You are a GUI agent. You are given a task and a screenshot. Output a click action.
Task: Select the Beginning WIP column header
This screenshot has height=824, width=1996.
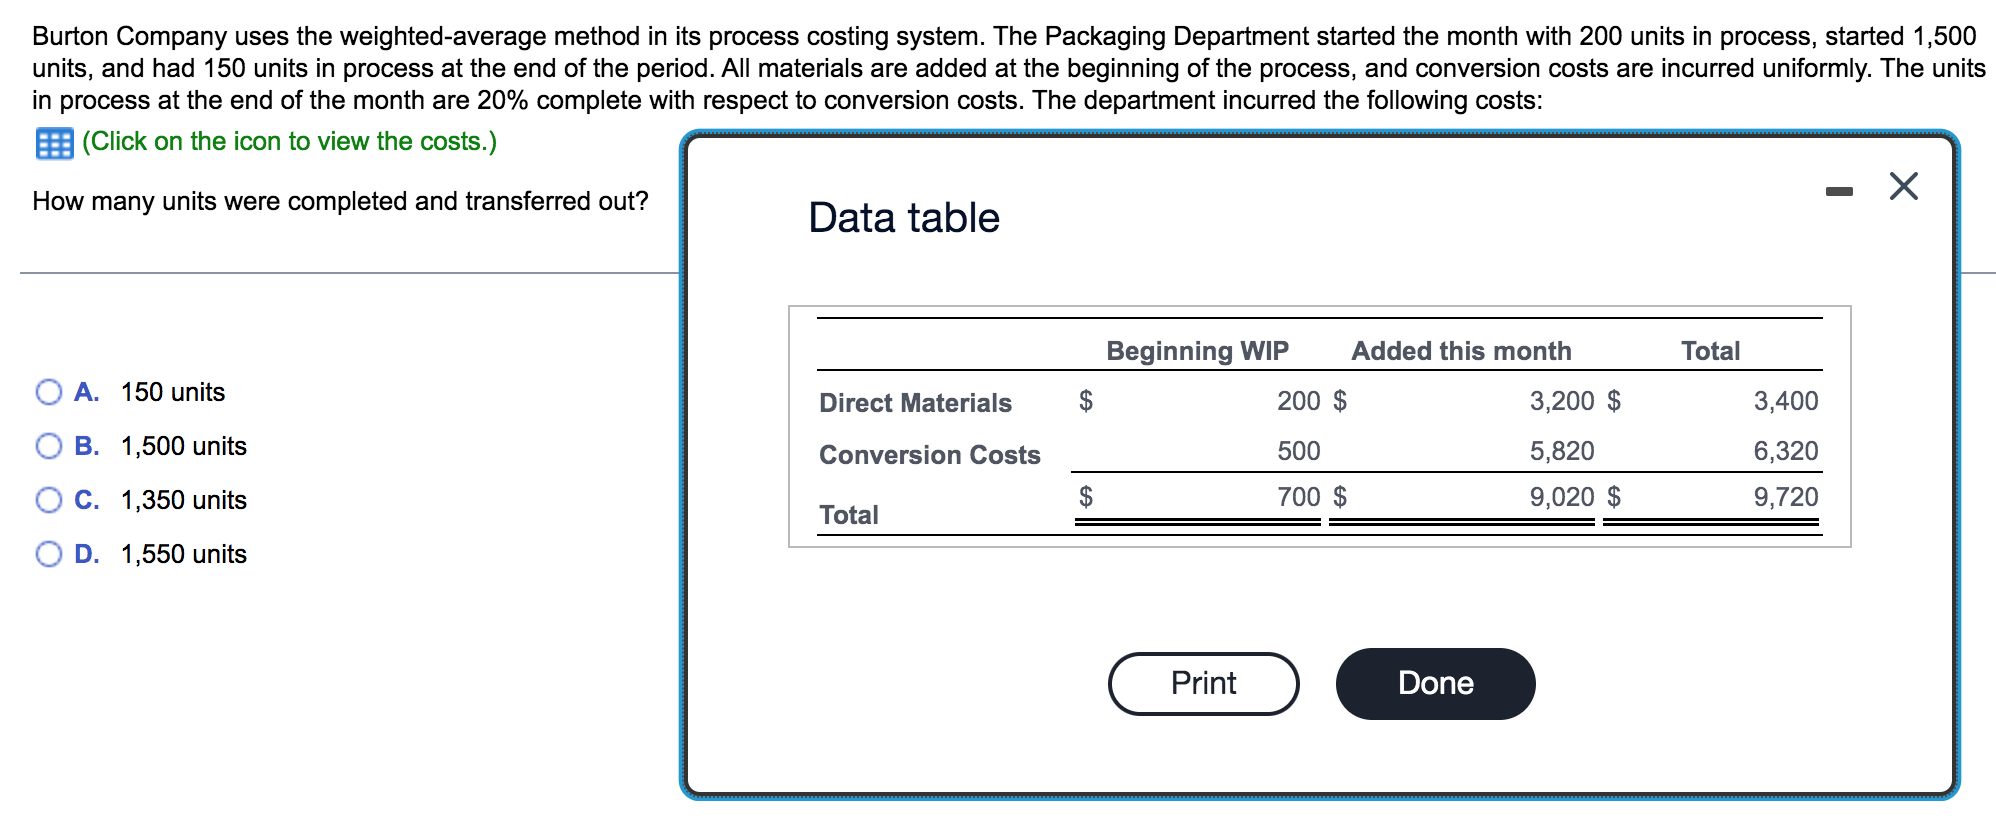1196,350
